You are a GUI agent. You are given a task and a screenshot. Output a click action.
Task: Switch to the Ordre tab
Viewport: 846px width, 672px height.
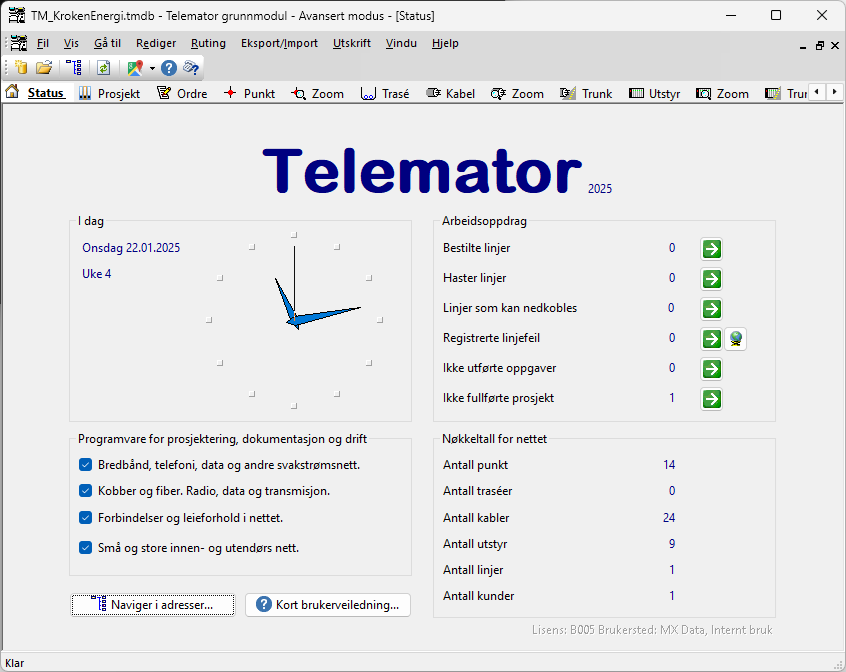(182, 93)
